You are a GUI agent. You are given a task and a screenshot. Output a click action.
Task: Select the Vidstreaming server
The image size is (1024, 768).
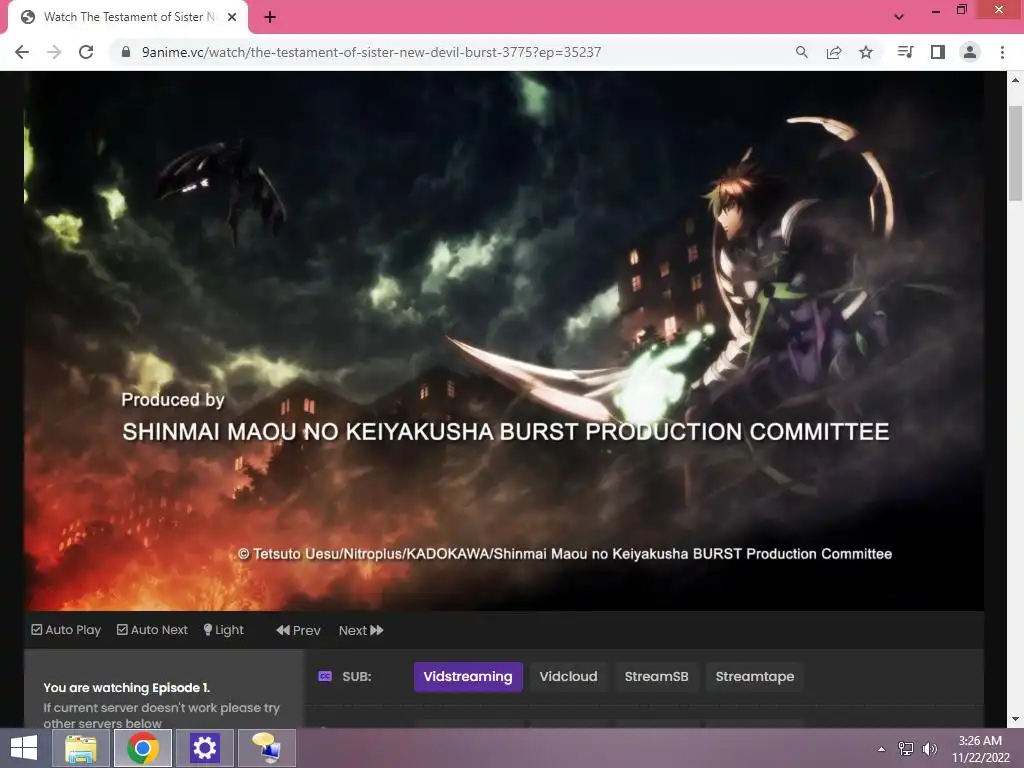pyautogui.click(x=468, y=677)
